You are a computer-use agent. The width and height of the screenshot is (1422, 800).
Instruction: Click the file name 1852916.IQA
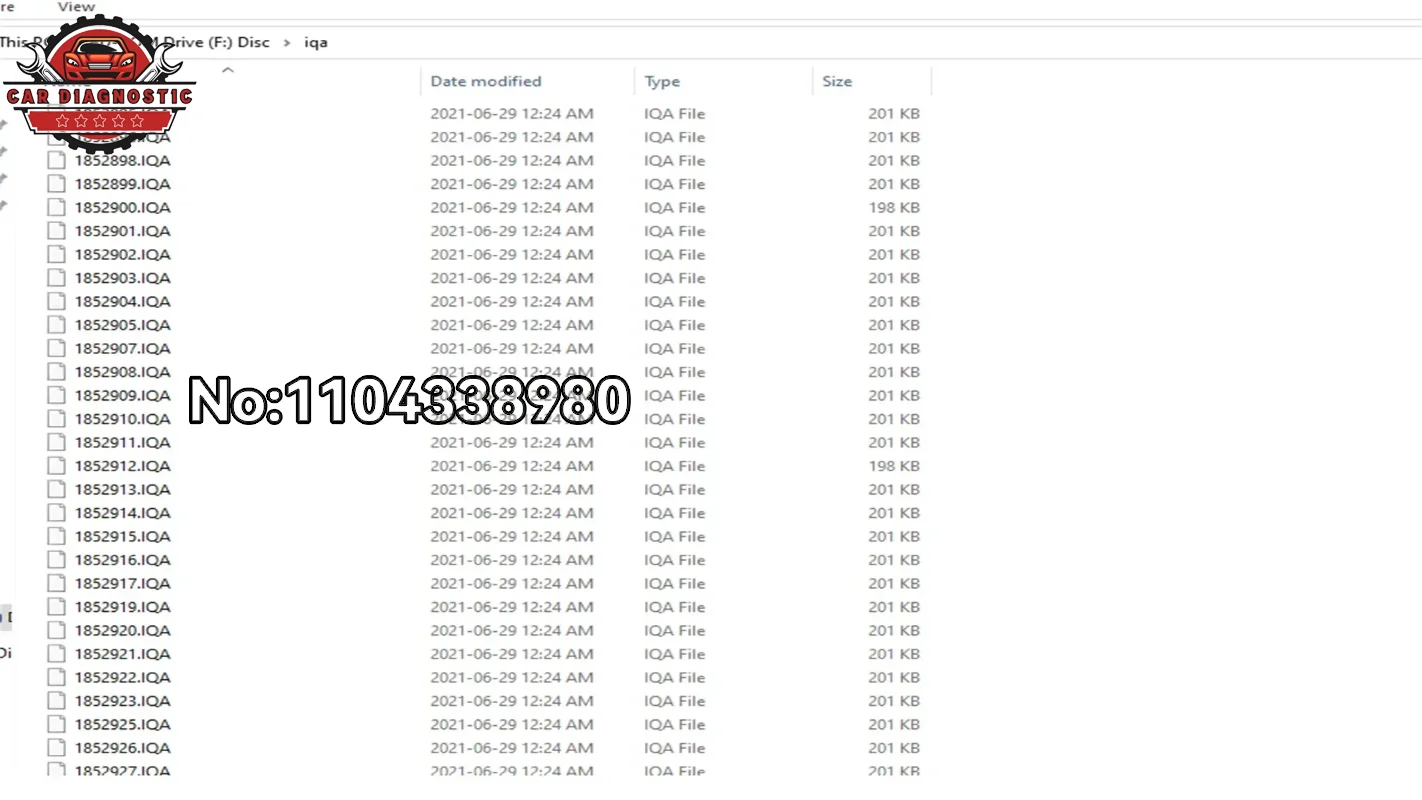coord(122,560)
